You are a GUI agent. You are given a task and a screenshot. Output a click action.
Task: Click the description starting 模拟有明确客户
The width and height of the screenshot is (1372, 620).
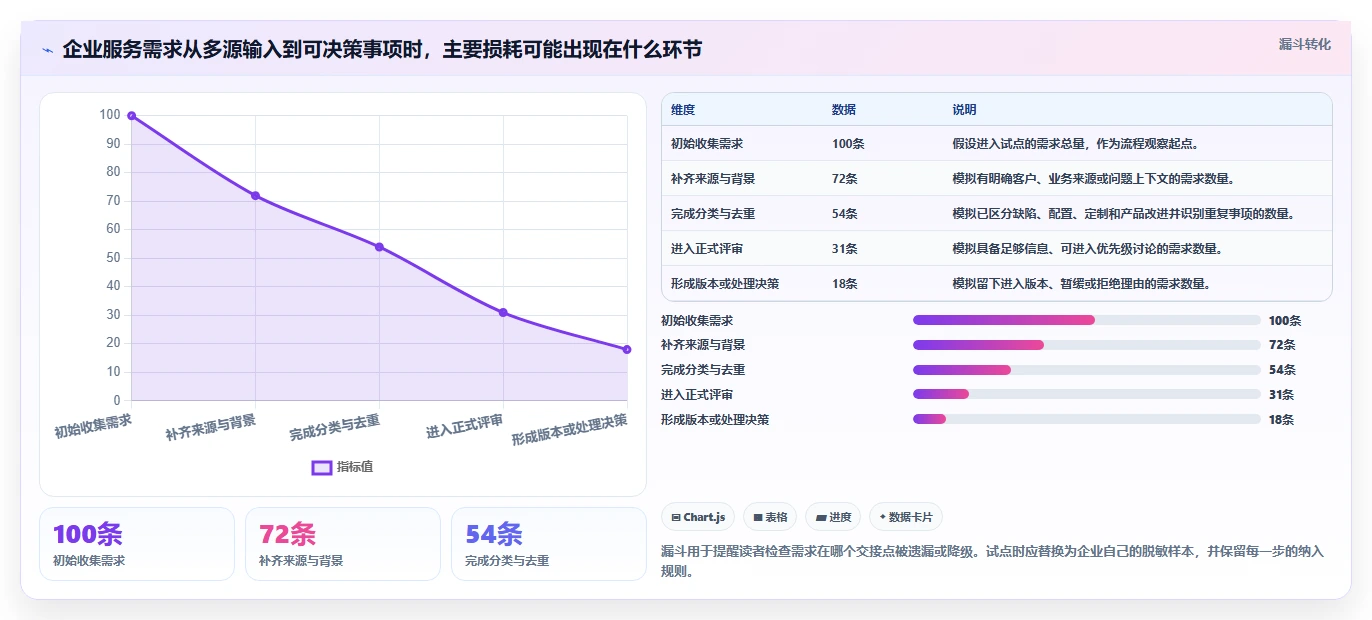(x=1094, y=179)
